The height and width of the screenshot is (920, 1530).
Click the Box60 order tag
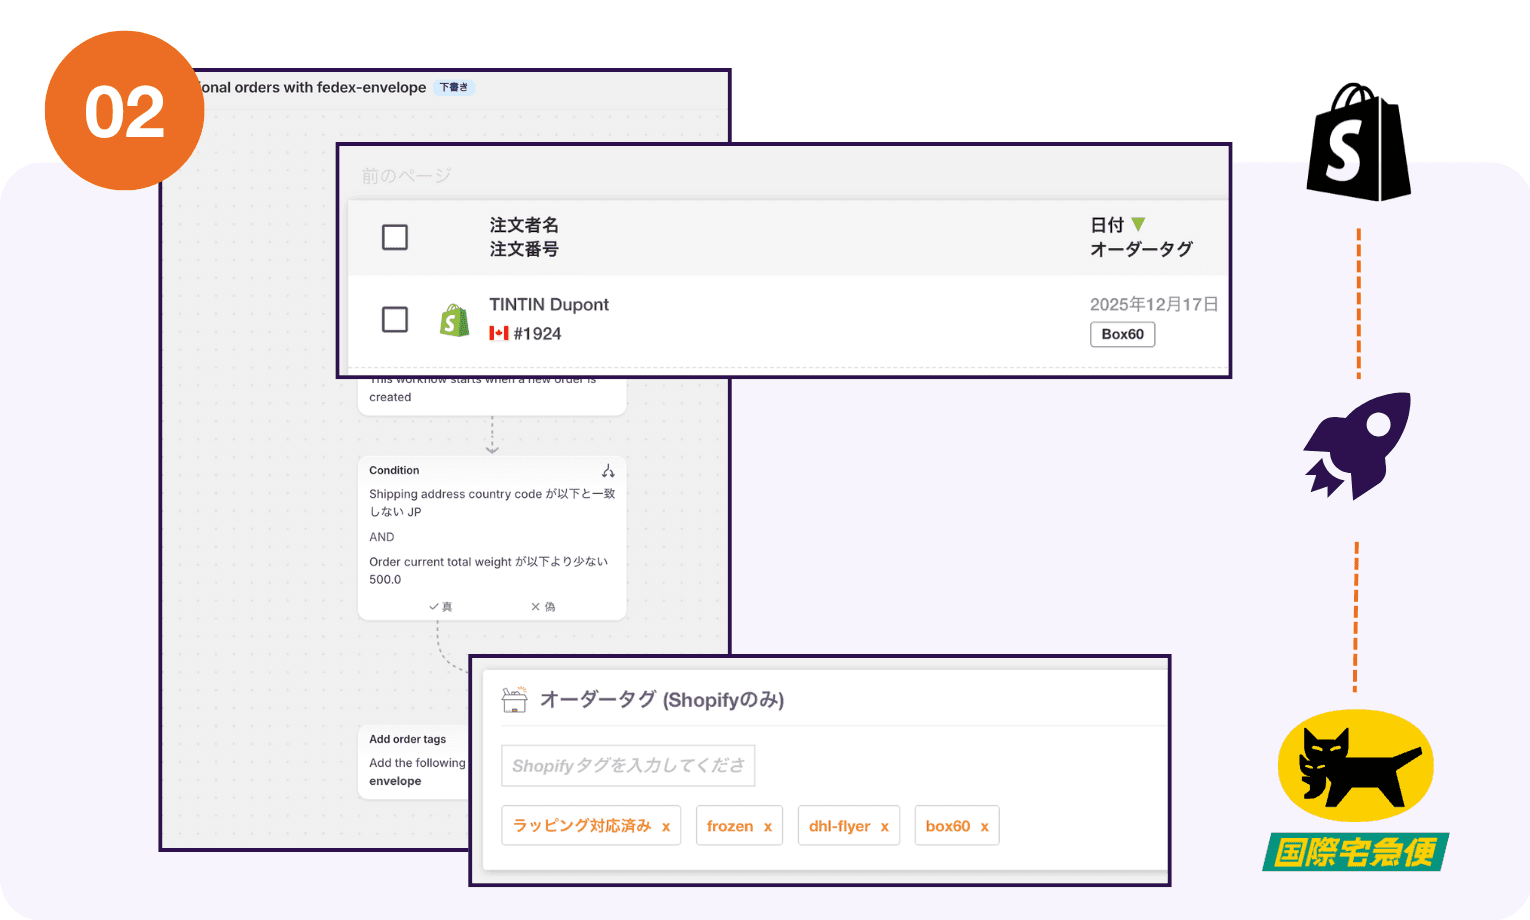[1122, 334]
